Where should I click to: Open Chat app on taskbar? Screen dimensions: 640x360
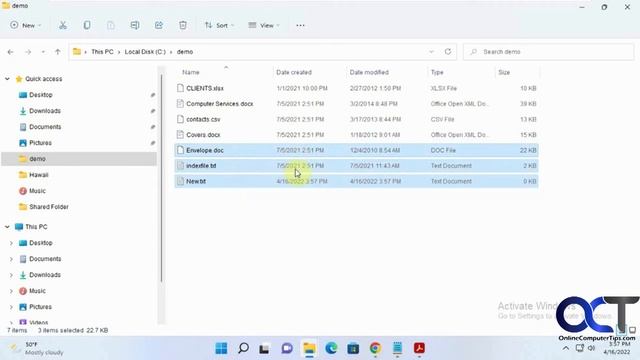click(287, 348)
